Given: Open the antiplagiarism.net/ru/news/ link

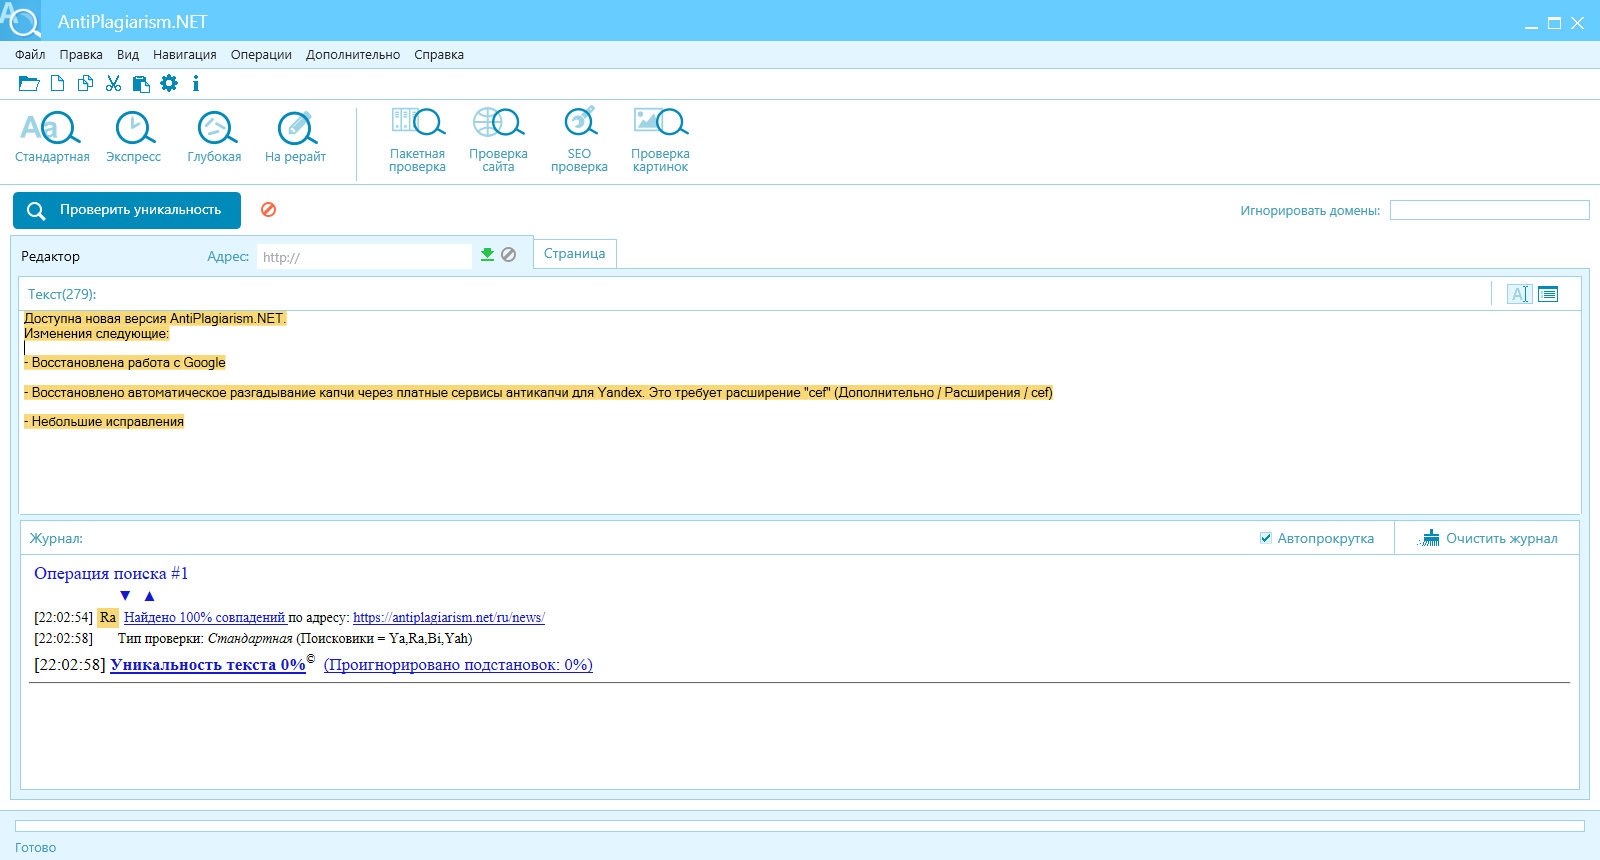Looking at the screenshot, I should [449, 618].
